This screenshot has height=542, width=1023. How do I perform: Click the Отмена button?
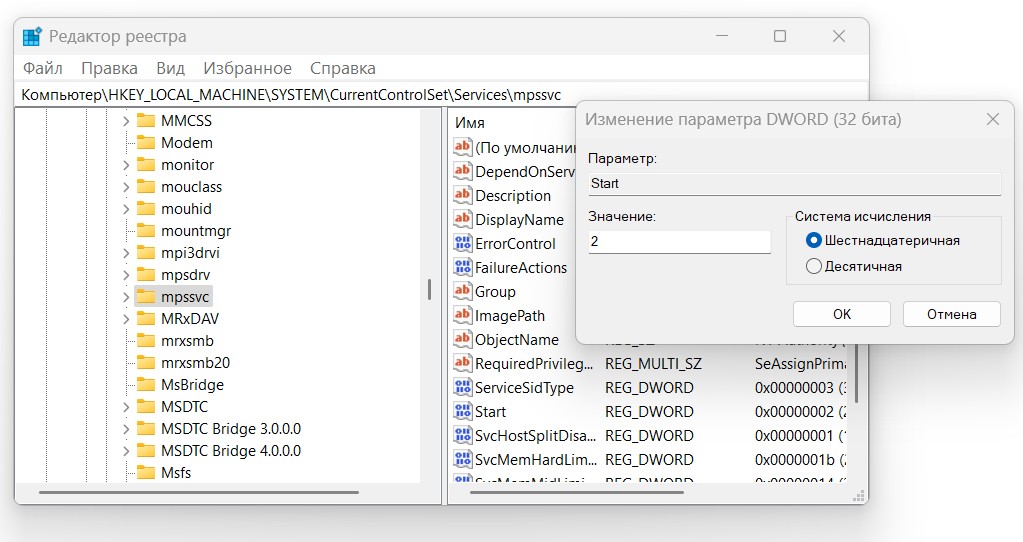pos(952,314)
